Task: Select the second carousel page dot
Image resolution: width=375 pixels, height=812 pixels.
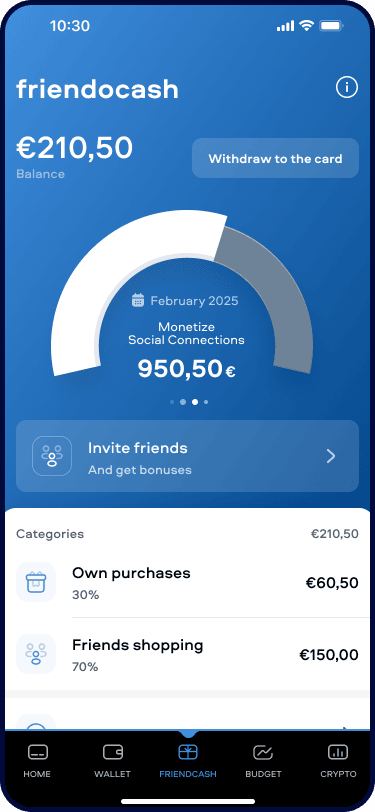Action: [x=183, y=402]
